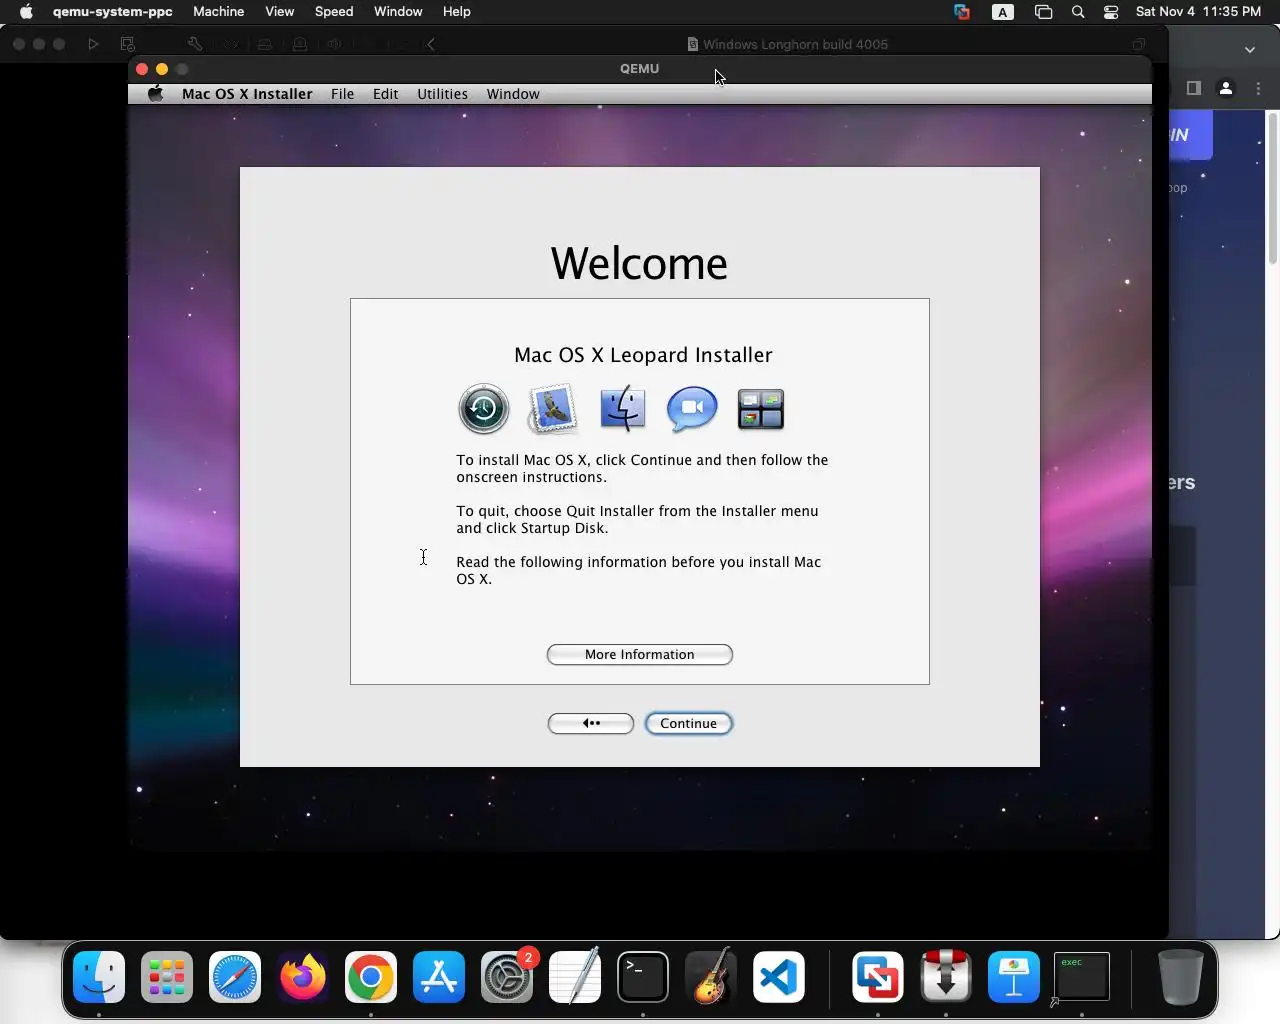Launch Google Chrome from the Dock

pyautogui.click(x=371, y=976)
